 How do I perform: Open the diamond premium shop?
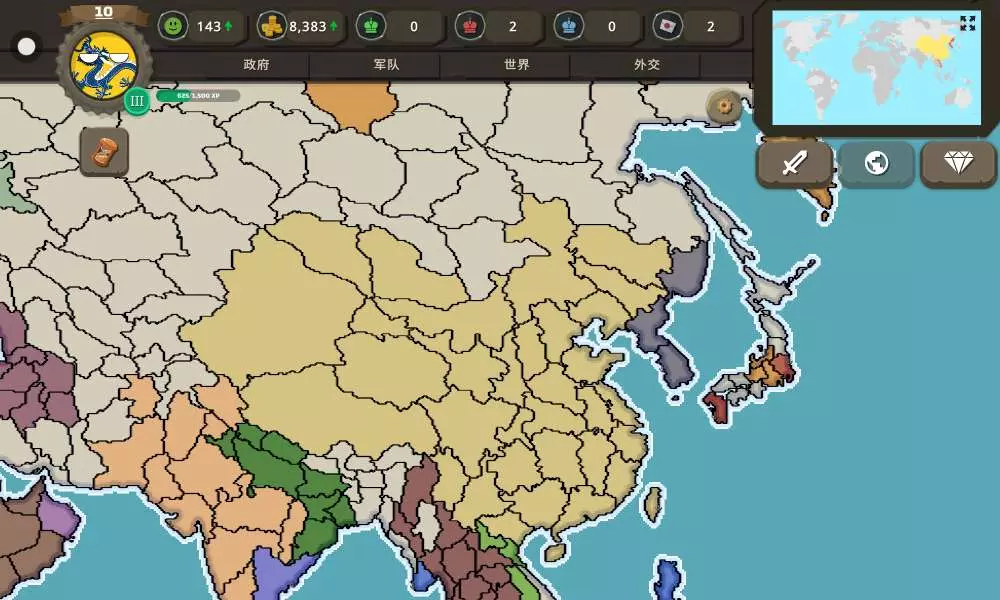pyautogui.click(x=958, y=163)
